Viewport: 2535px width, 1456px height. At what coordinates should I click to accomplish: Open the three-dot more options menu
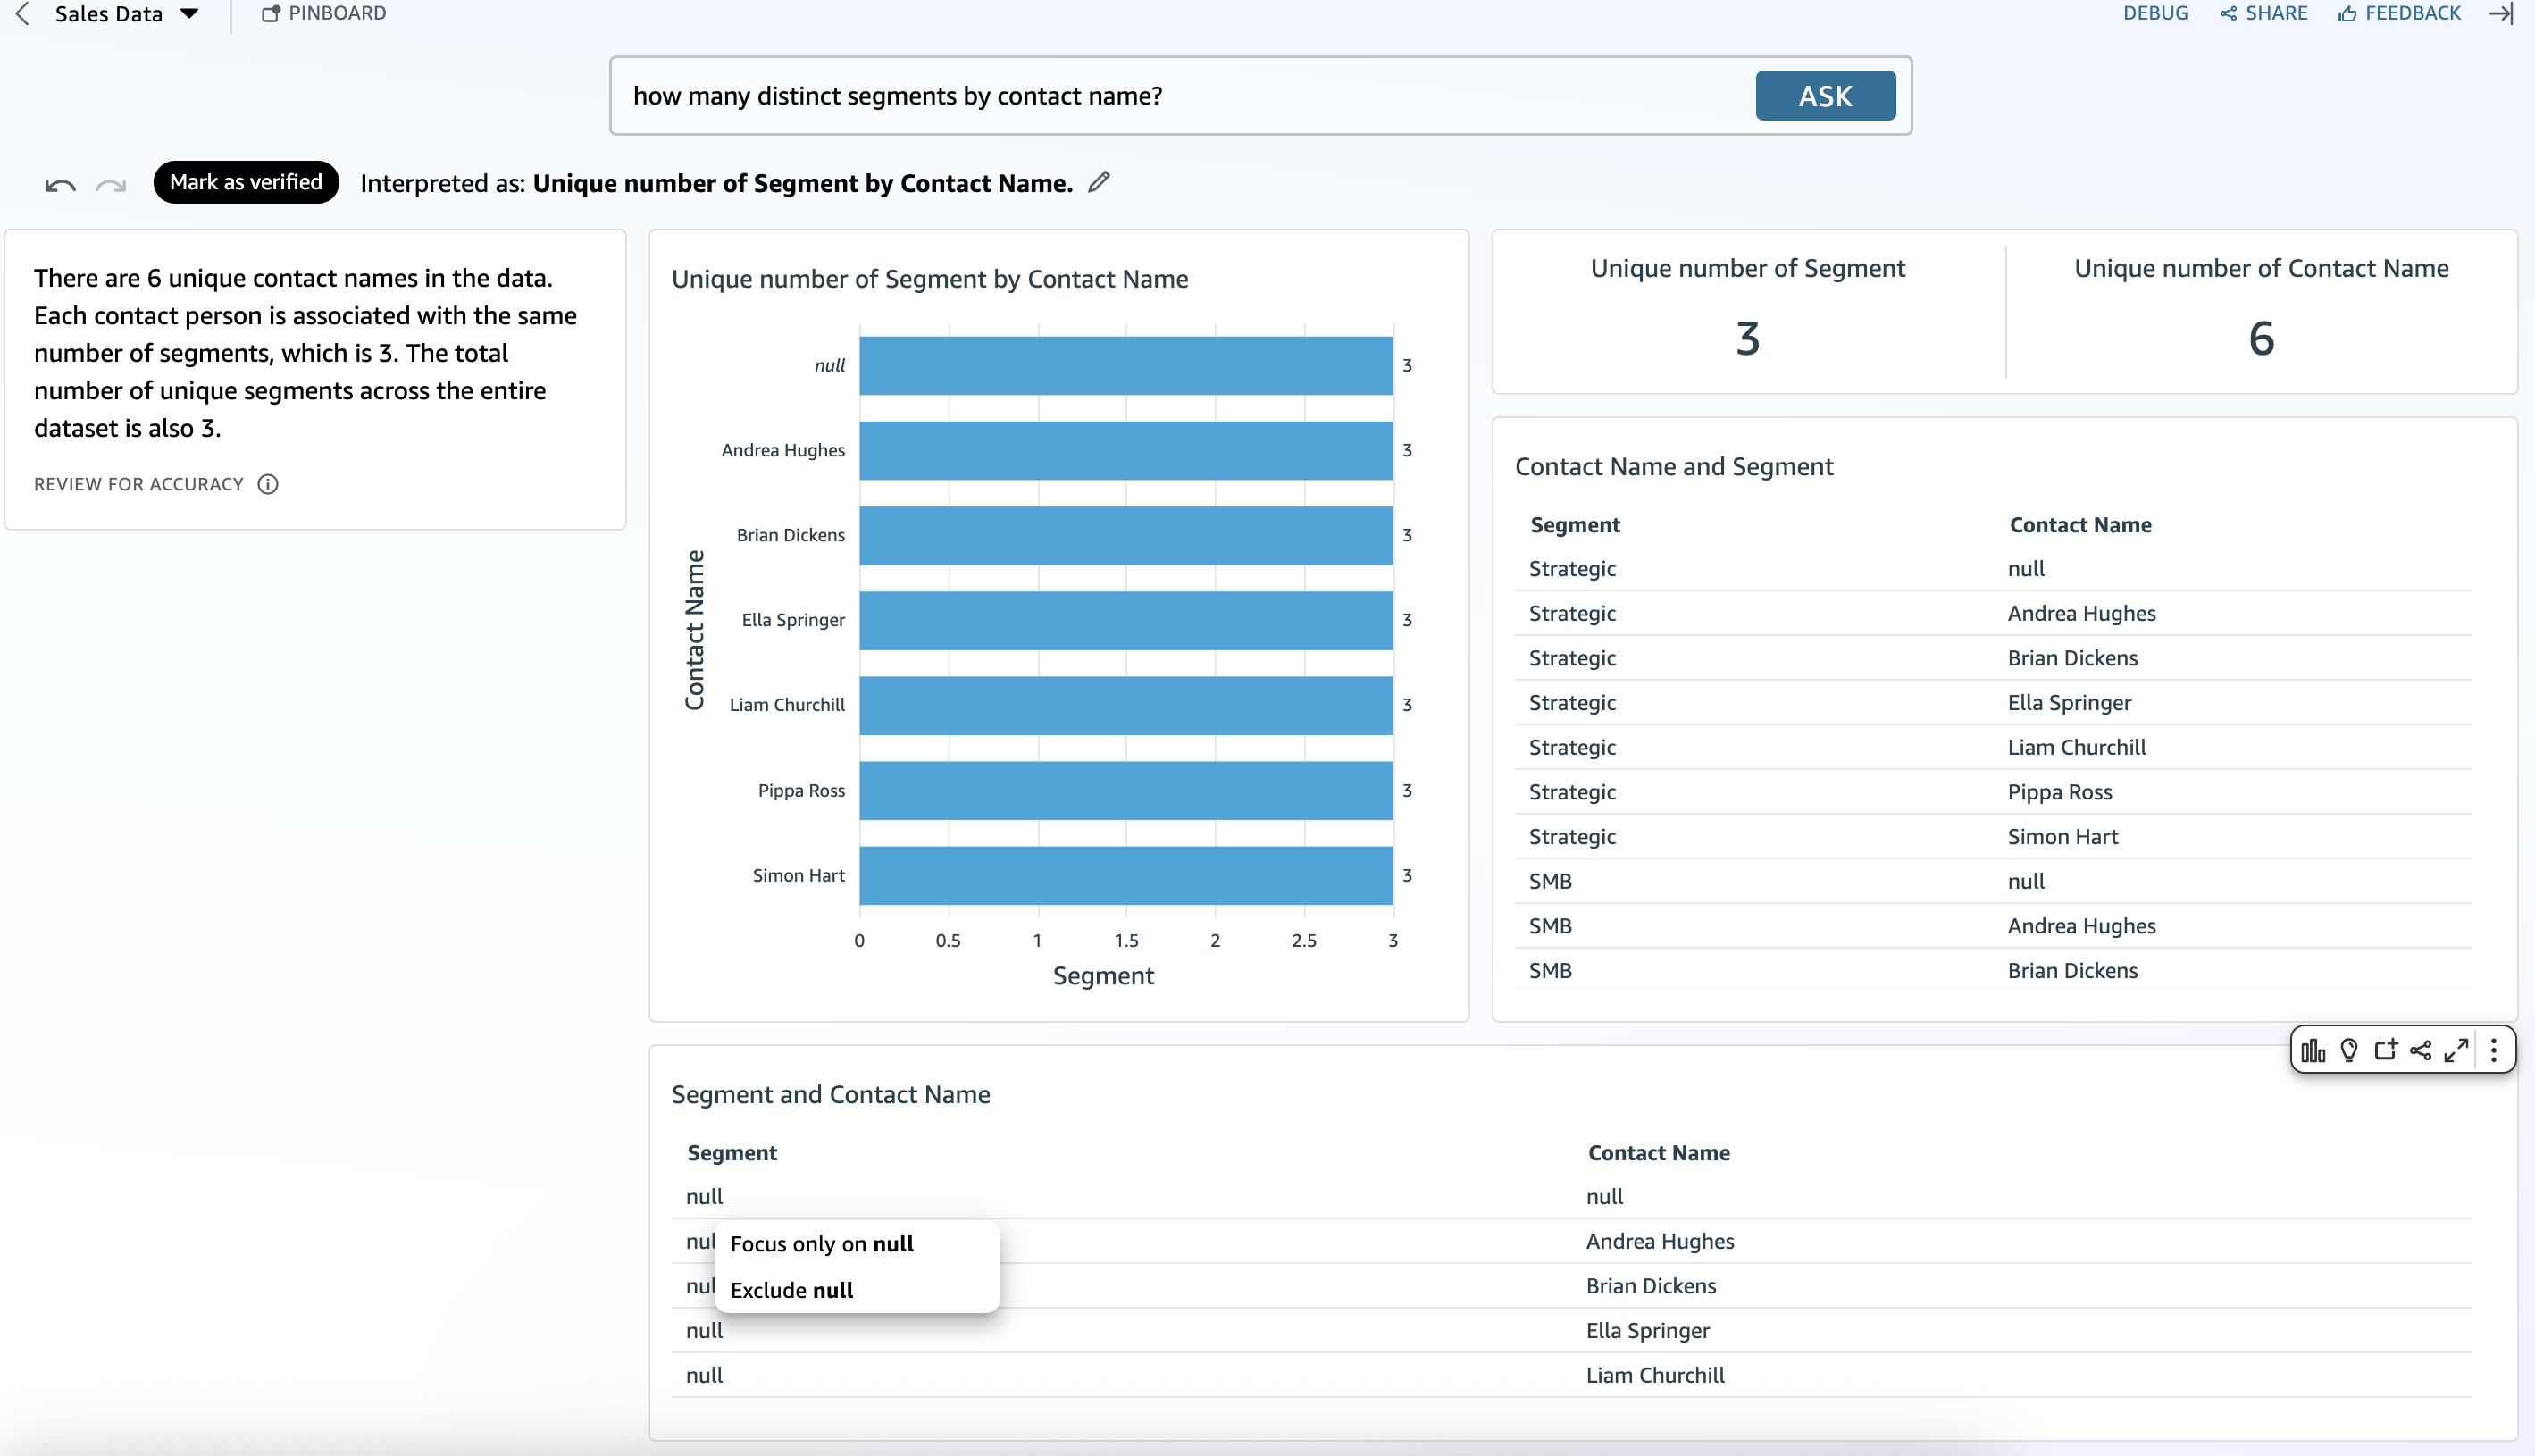coord(2494,1050)
